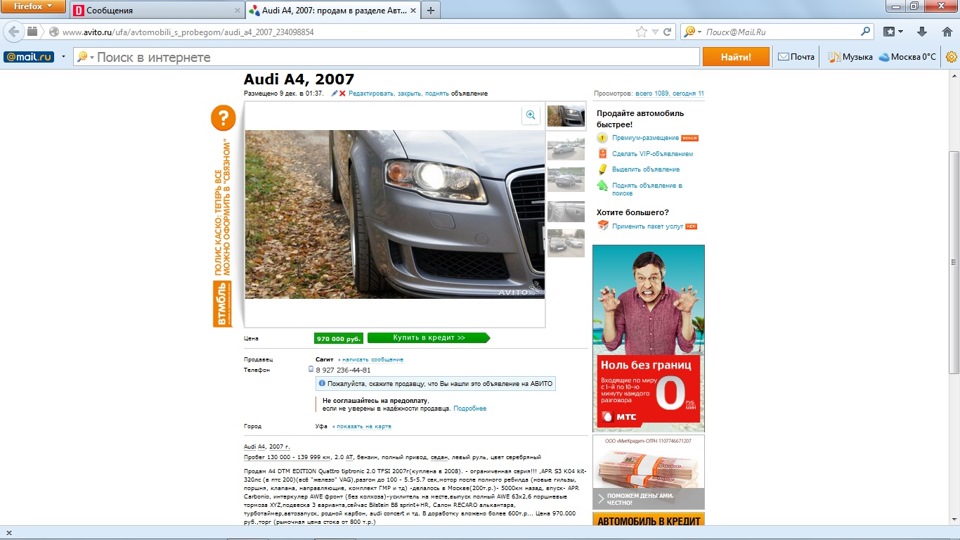
Task: Open Почта in the Mail.ru toolbar
Action: [796, 57]
